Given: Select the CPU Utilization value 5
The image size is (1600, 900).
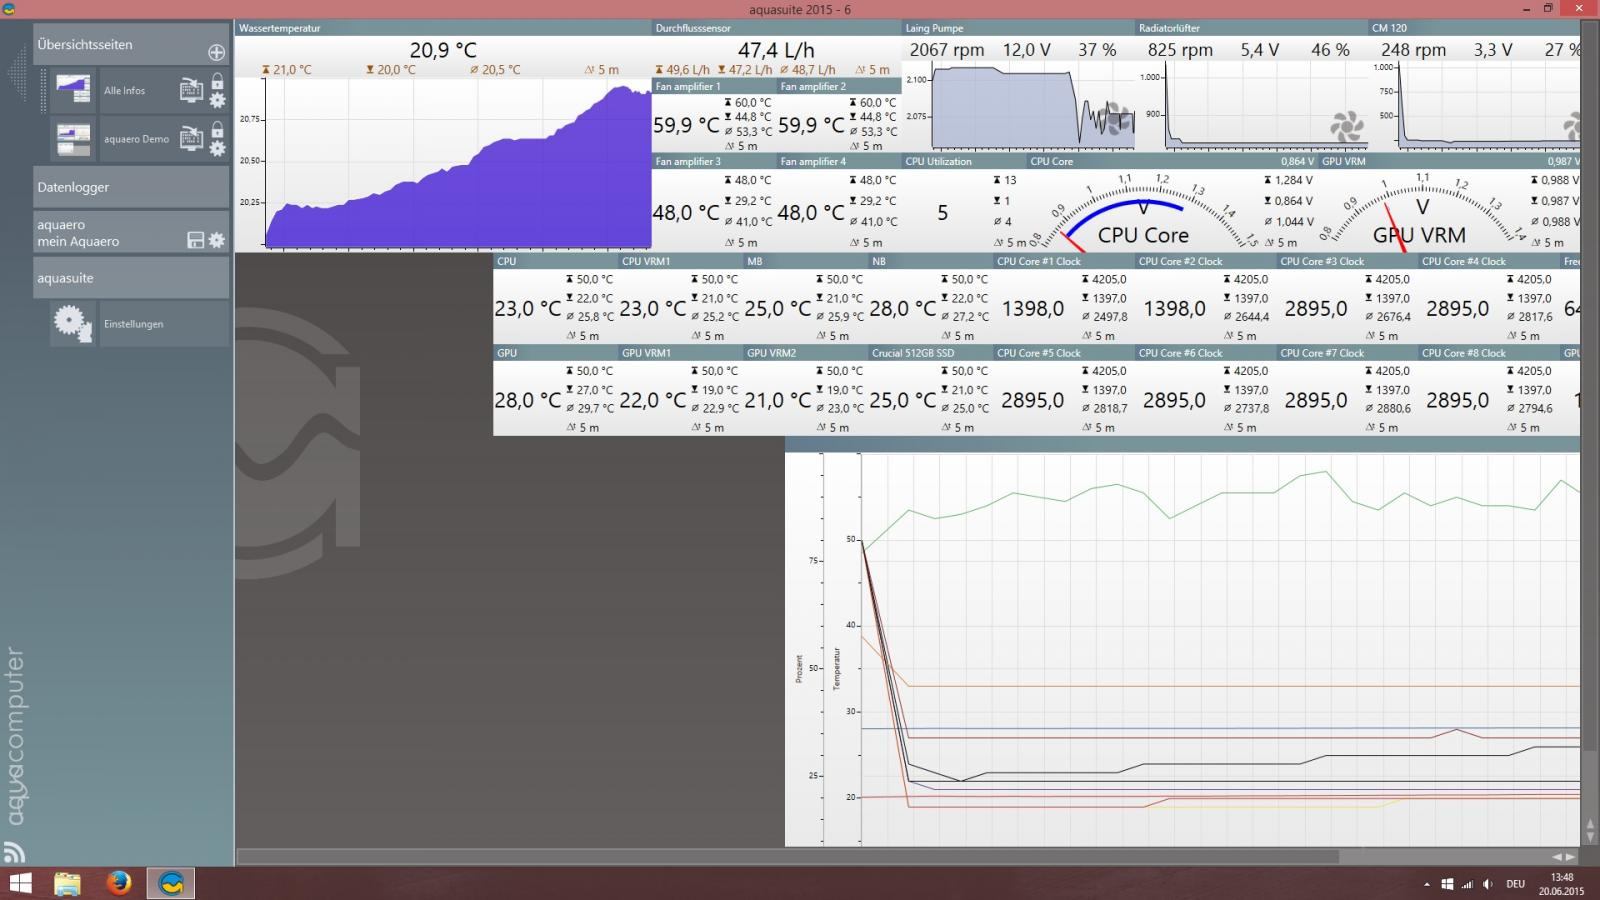Looking at the screenshot, I should click(x=942, y=213).
